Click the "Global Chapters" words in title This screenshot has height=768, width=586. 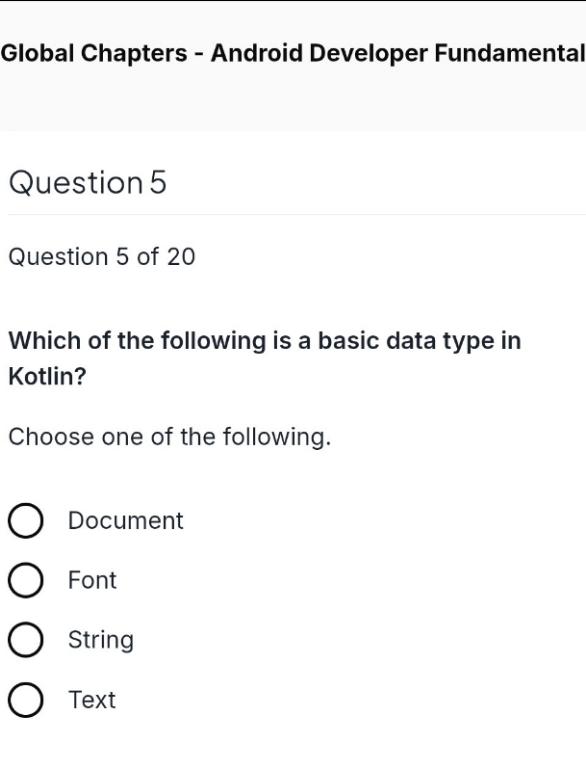94,53
